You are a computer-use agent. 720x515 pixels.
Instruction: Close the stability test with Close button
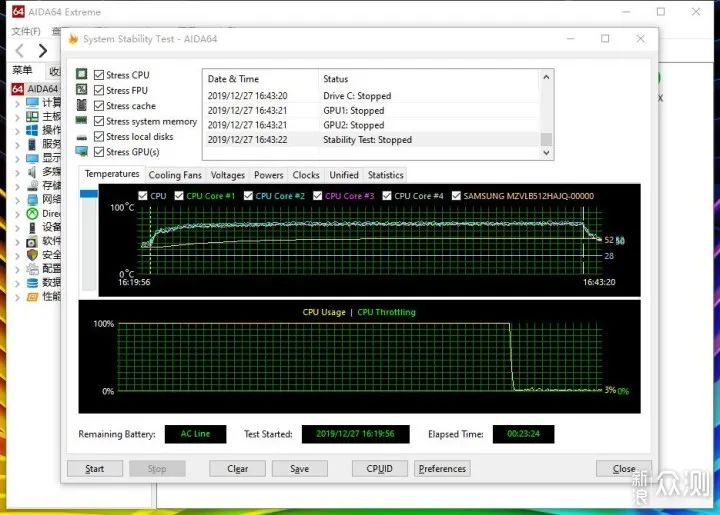(x=624, y=469)
